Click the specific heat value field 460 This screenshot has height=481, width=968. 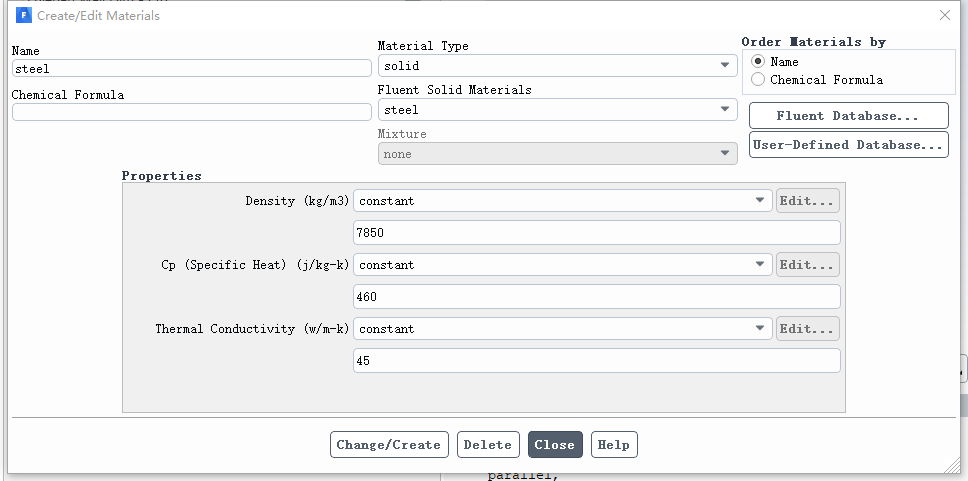[x=596, y=297]
